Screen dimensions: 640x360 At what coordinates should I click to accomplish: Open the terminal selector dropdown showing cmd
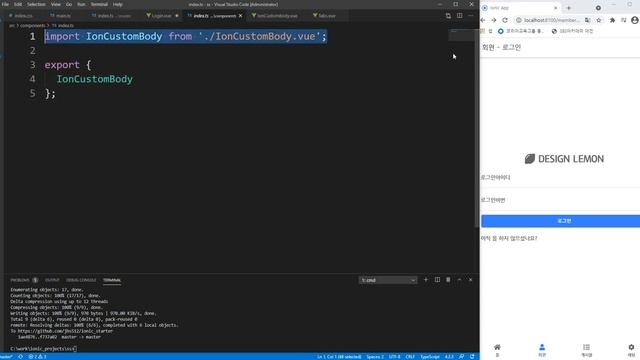click(388, 280)
